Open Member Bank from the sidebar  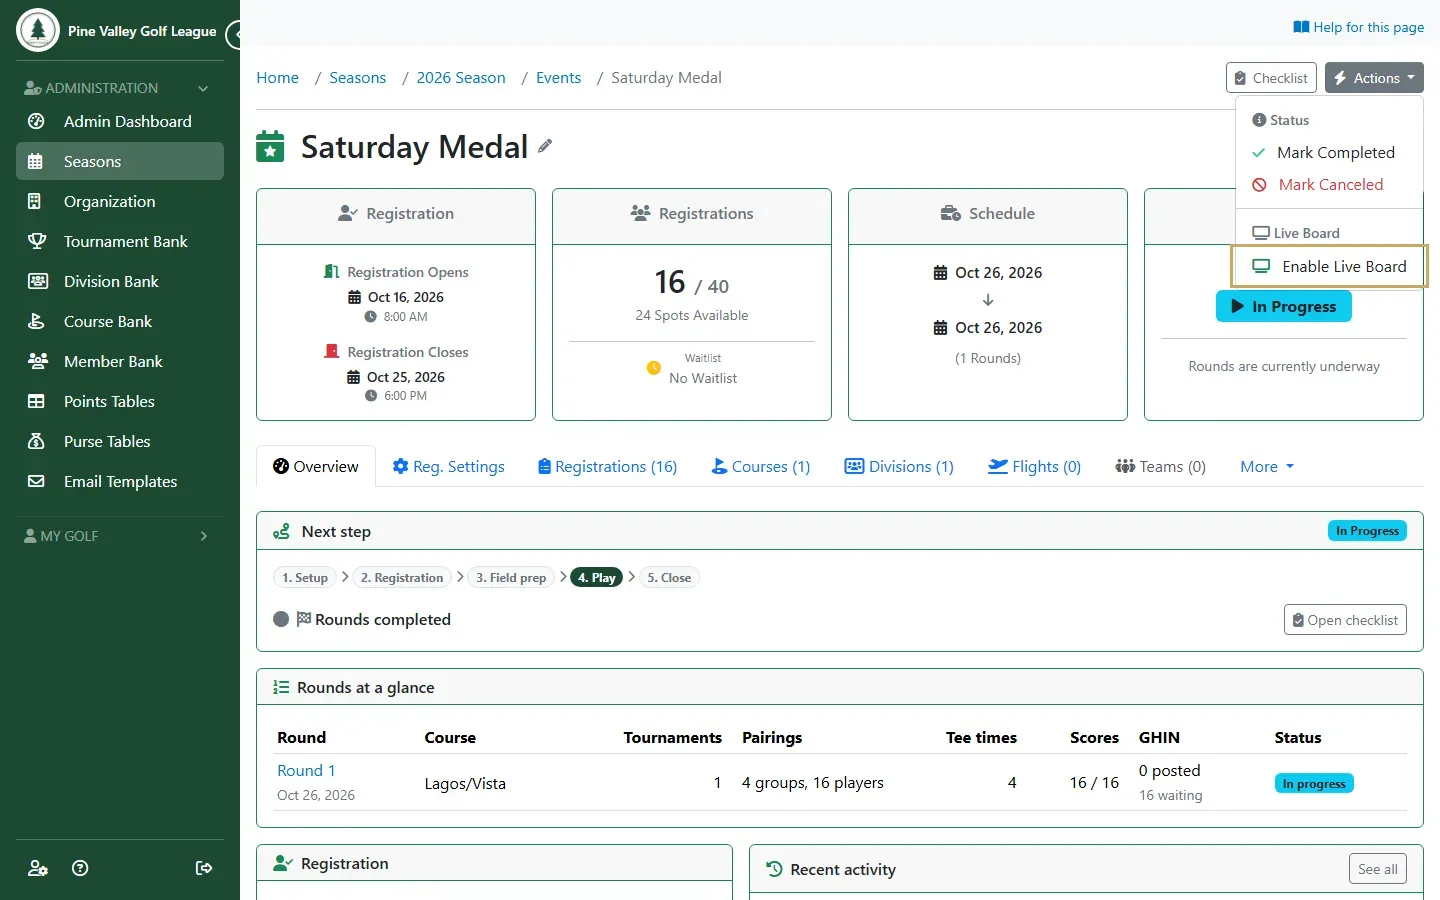click(120, 361)
